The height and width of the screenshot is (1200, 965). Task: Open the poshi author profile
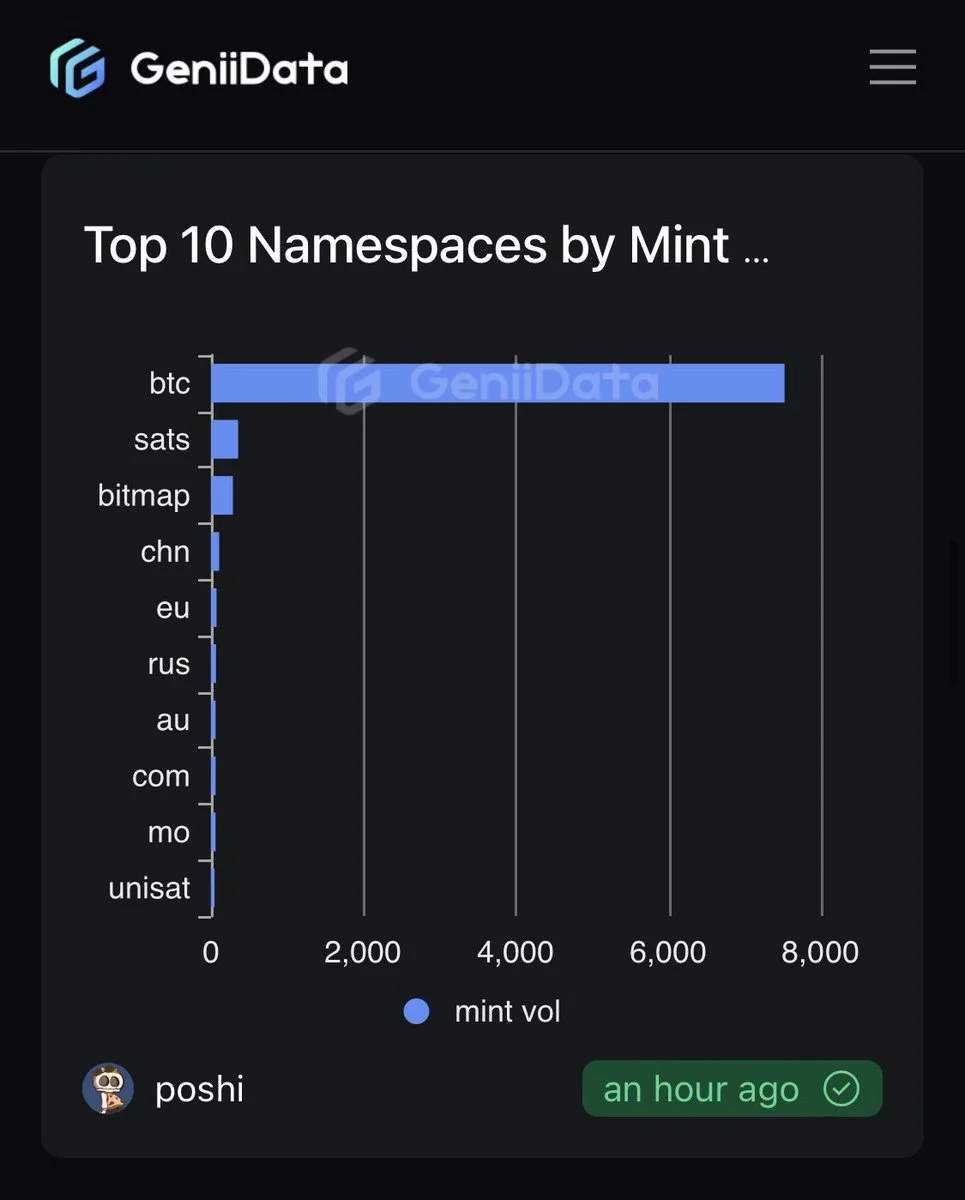coord(199,1089)
